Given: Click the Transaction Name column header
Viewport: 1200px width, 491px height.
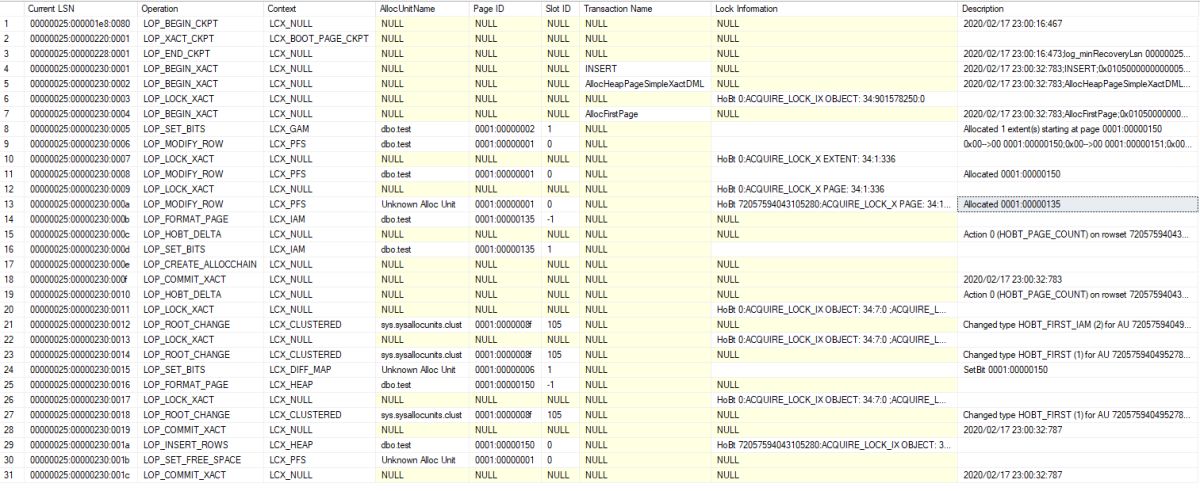Looking at the screenshot, I should click(x=646, y=8).
